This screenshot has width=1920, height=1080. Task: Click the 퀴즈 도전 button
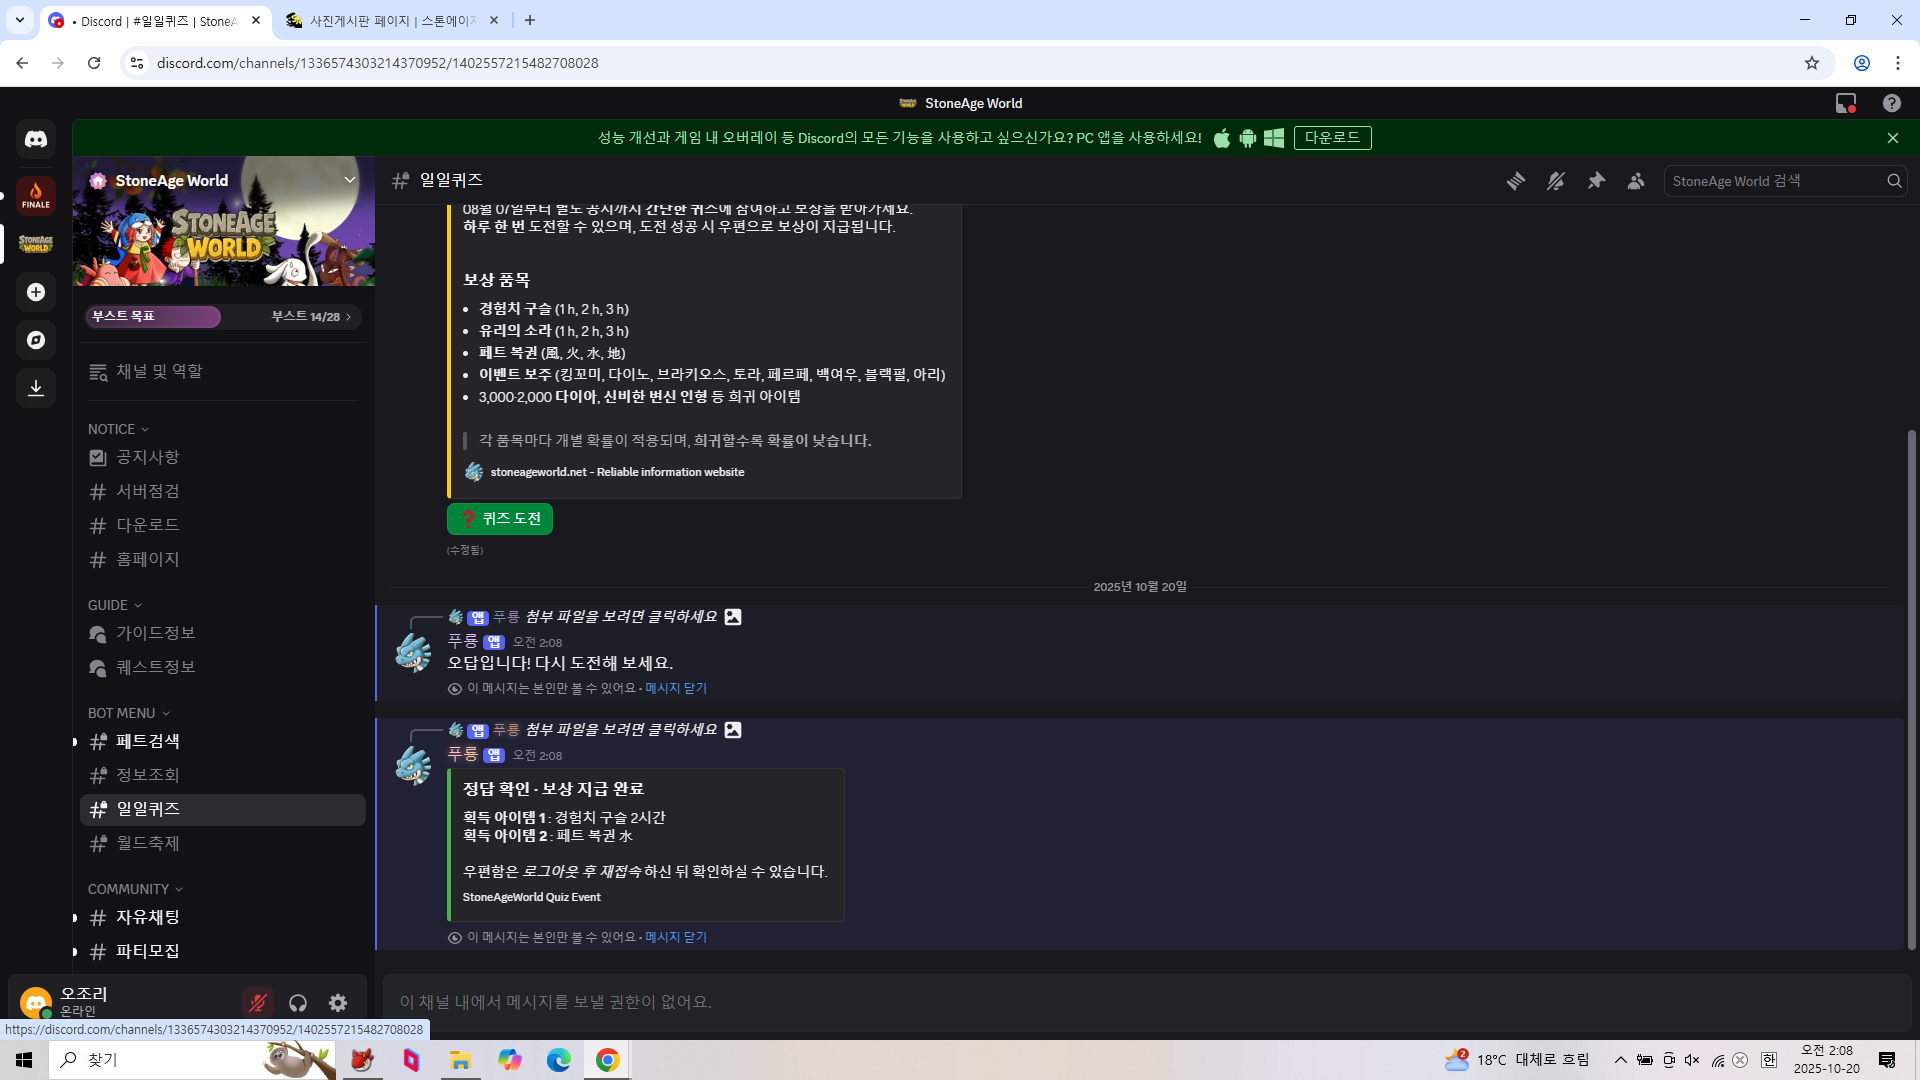pyautogui.click(x=500, y=519)
